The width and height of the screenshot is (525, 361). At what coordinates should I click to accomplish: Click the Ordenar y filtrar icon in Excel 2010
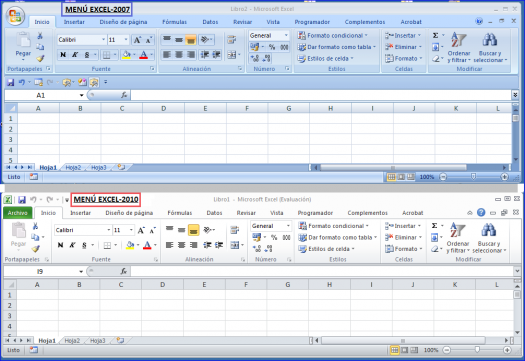(457, 231)
